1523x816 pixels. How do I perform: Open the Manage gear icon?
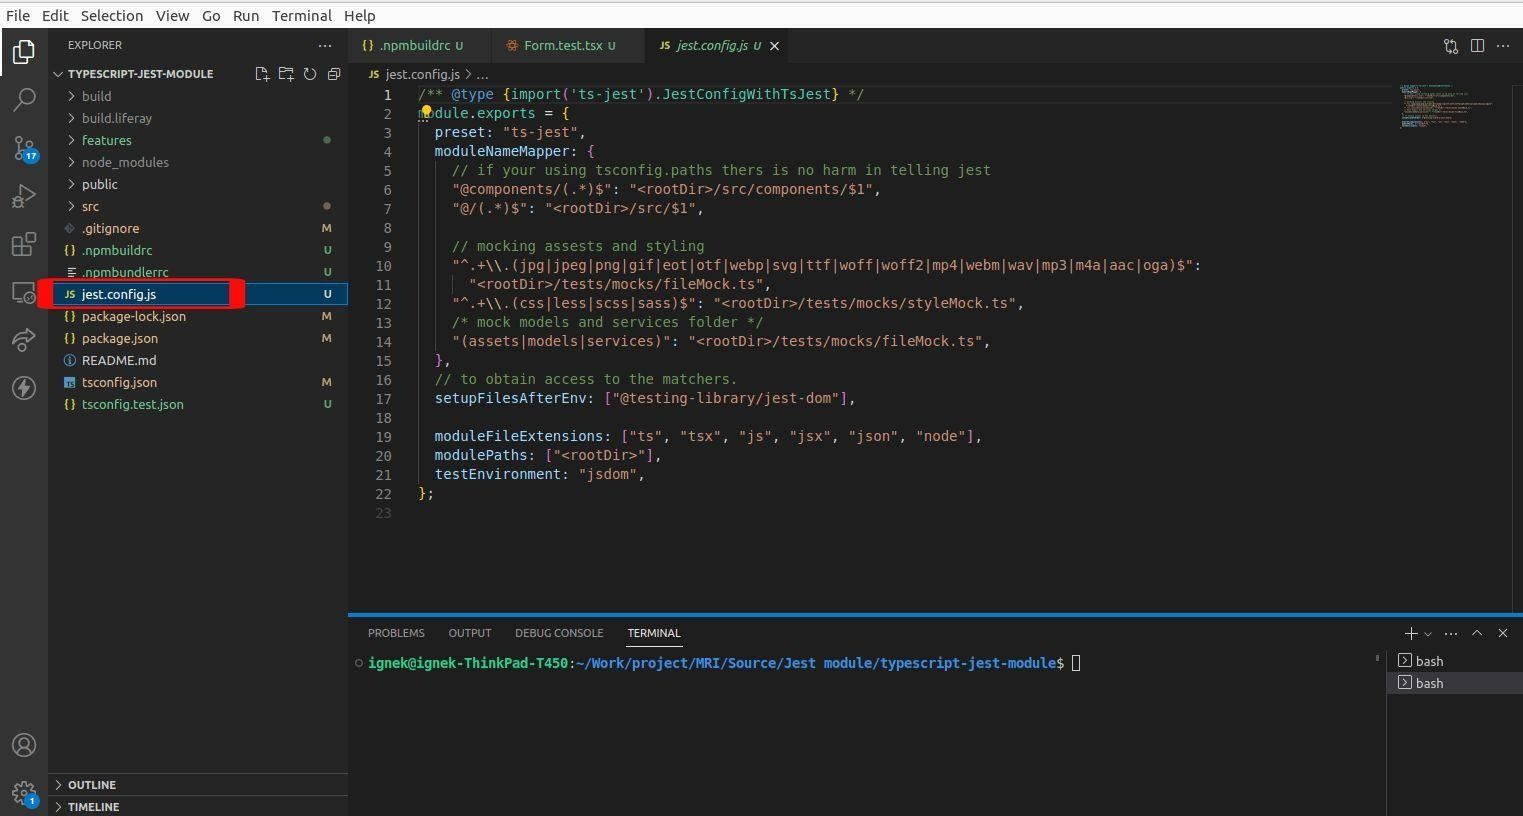[24, 794]
